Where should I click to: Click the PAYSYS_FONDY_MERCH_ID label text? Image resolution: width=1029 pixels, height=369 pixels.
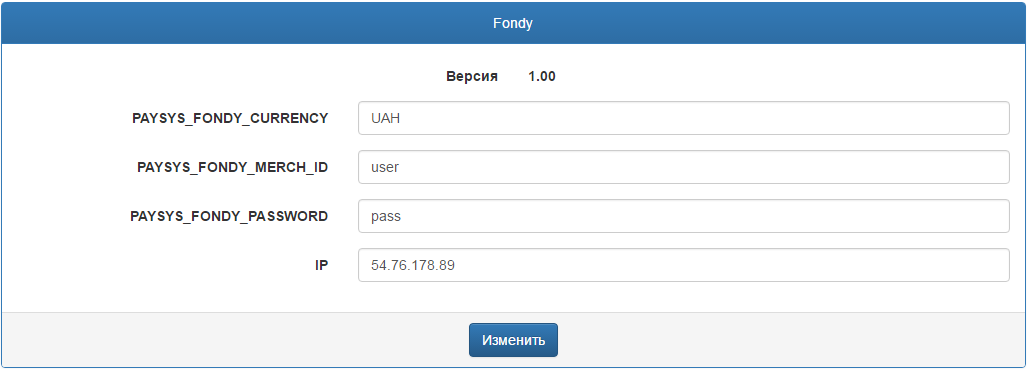[232, 167]
